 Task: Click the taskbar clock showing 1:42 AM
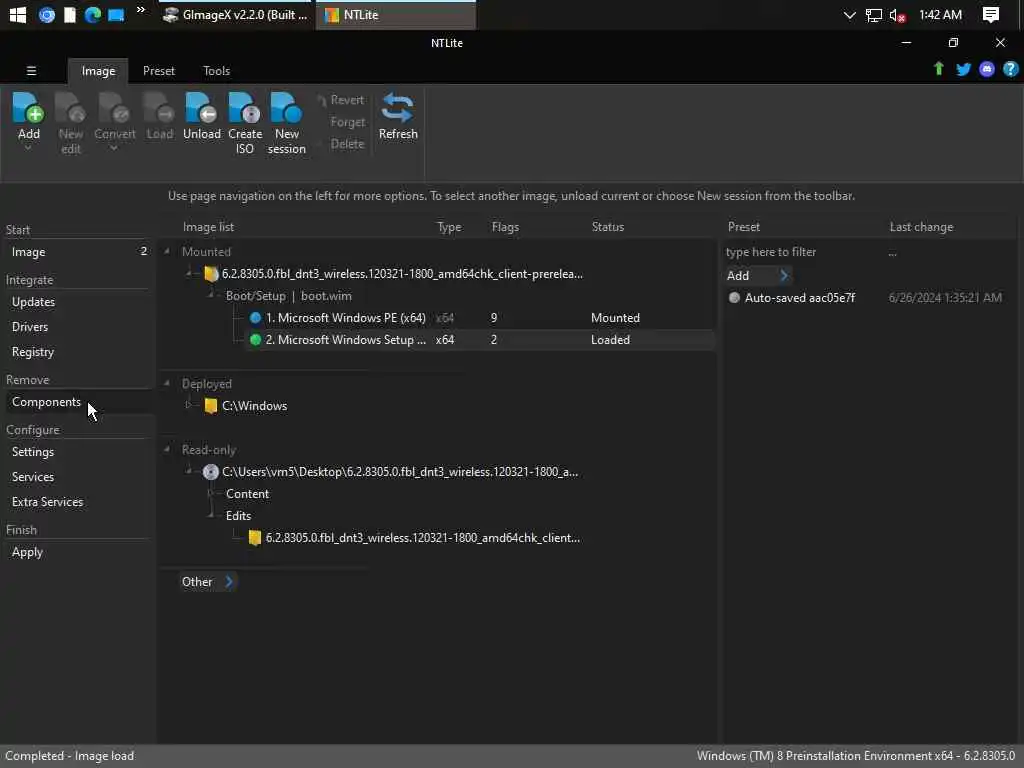tap(940, 14)
